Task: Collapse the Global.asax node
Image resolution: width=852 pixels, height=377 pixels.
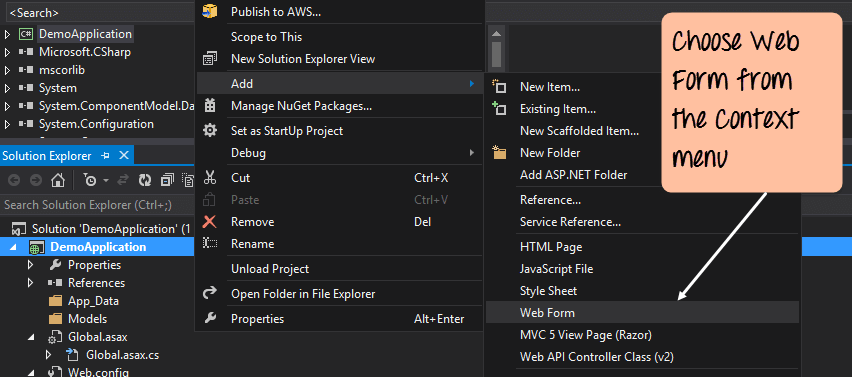Action: tap(31, 338)
